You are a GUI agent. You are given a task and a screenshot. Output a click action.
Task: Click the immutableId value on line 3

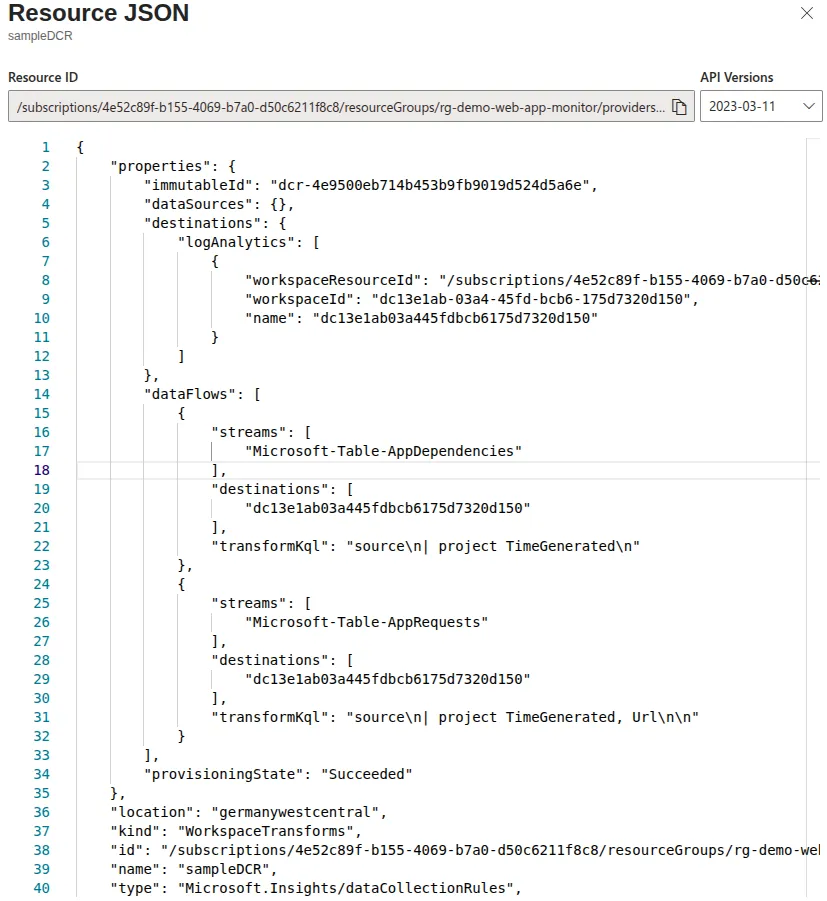pyautogui.click(x=430, y=185)
